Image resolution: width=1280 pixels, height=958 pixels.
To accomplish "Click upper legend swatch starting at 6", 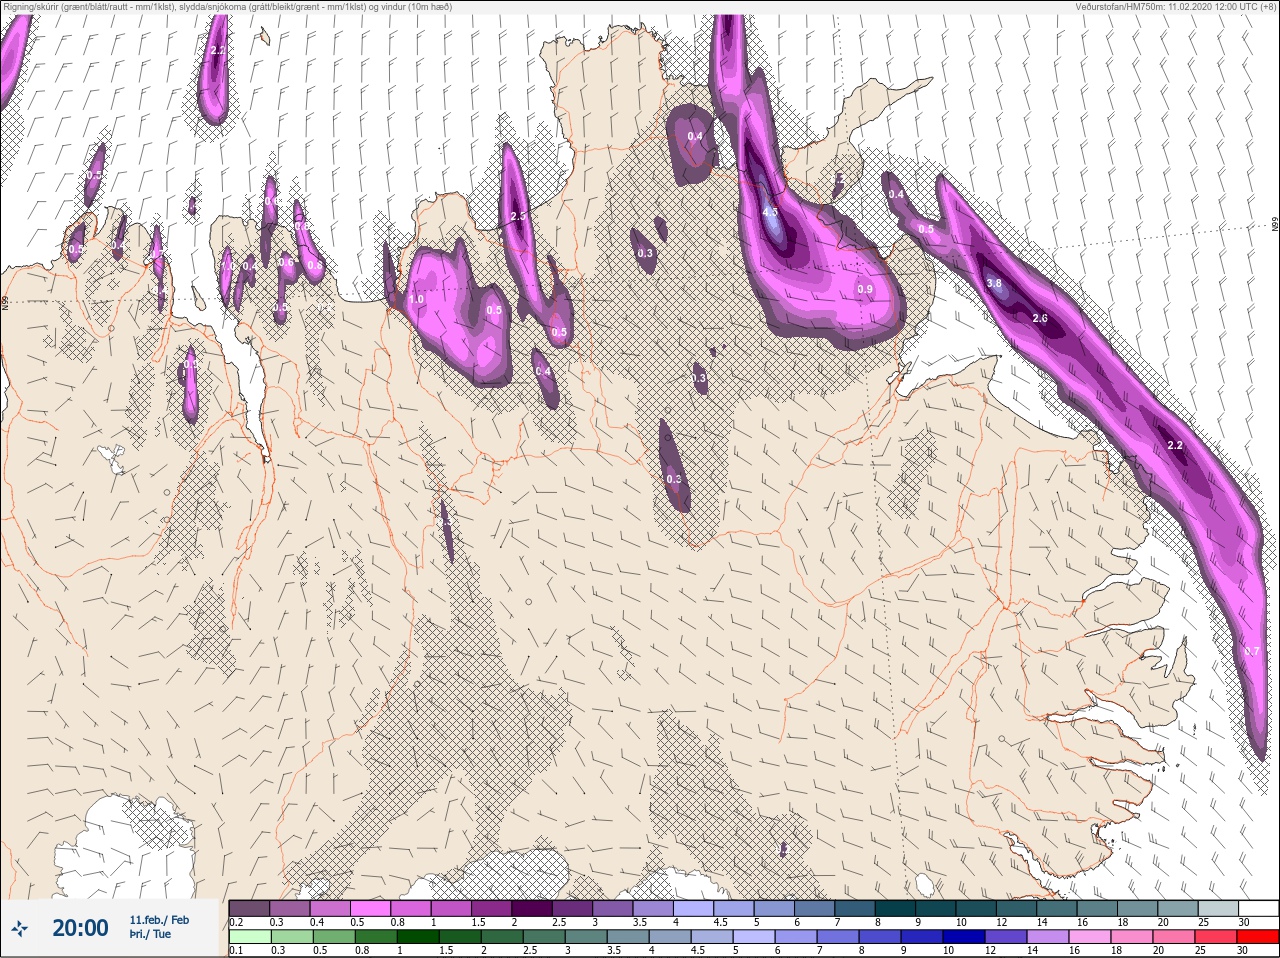I will click(x=815, y=909).
